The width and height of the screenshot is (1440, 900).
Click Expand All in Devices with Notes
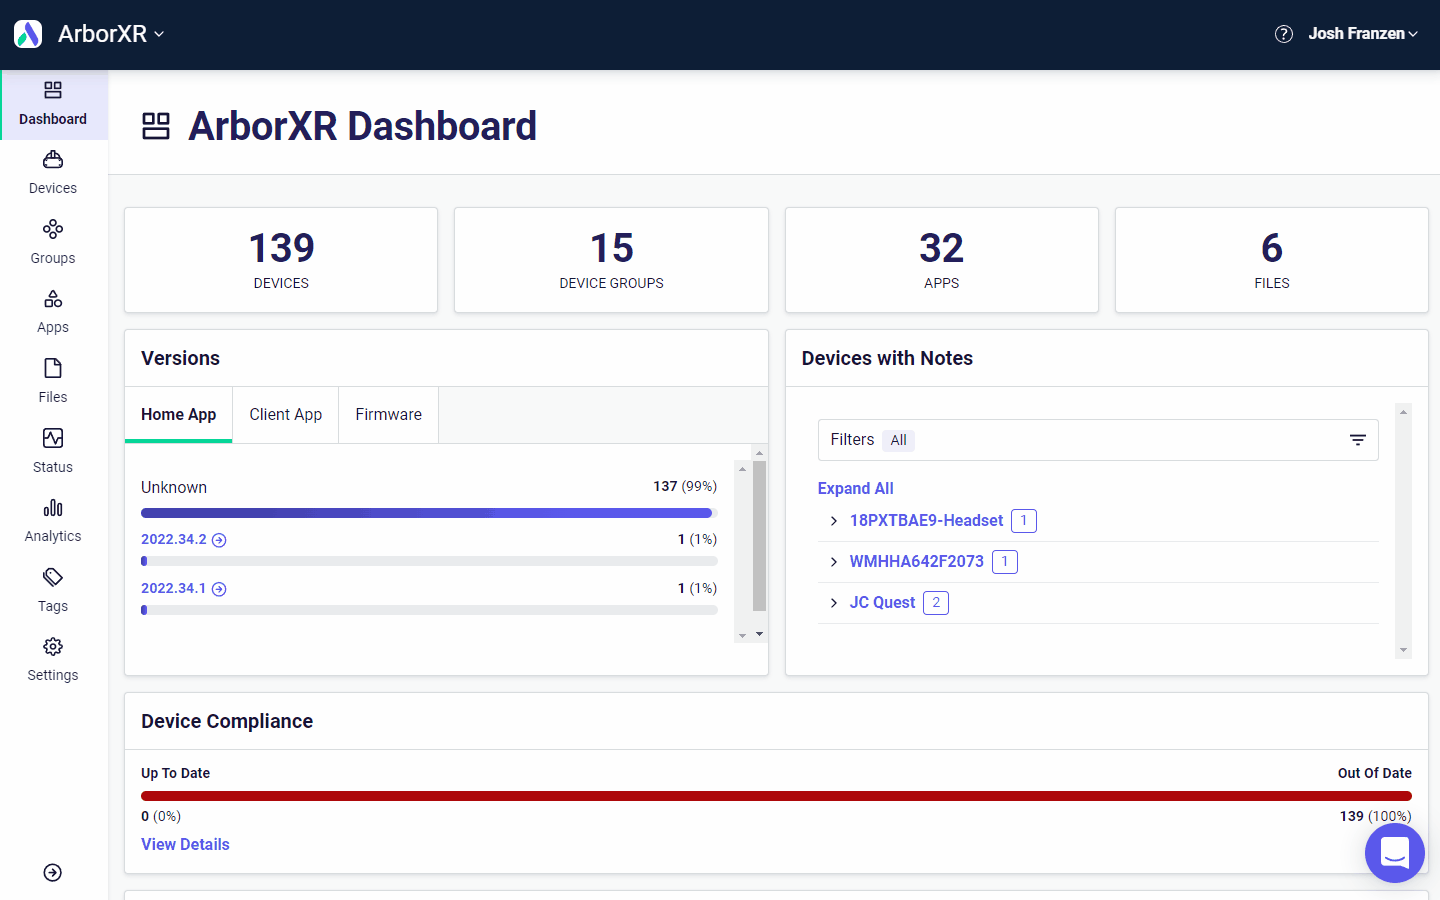pos(856,488)
